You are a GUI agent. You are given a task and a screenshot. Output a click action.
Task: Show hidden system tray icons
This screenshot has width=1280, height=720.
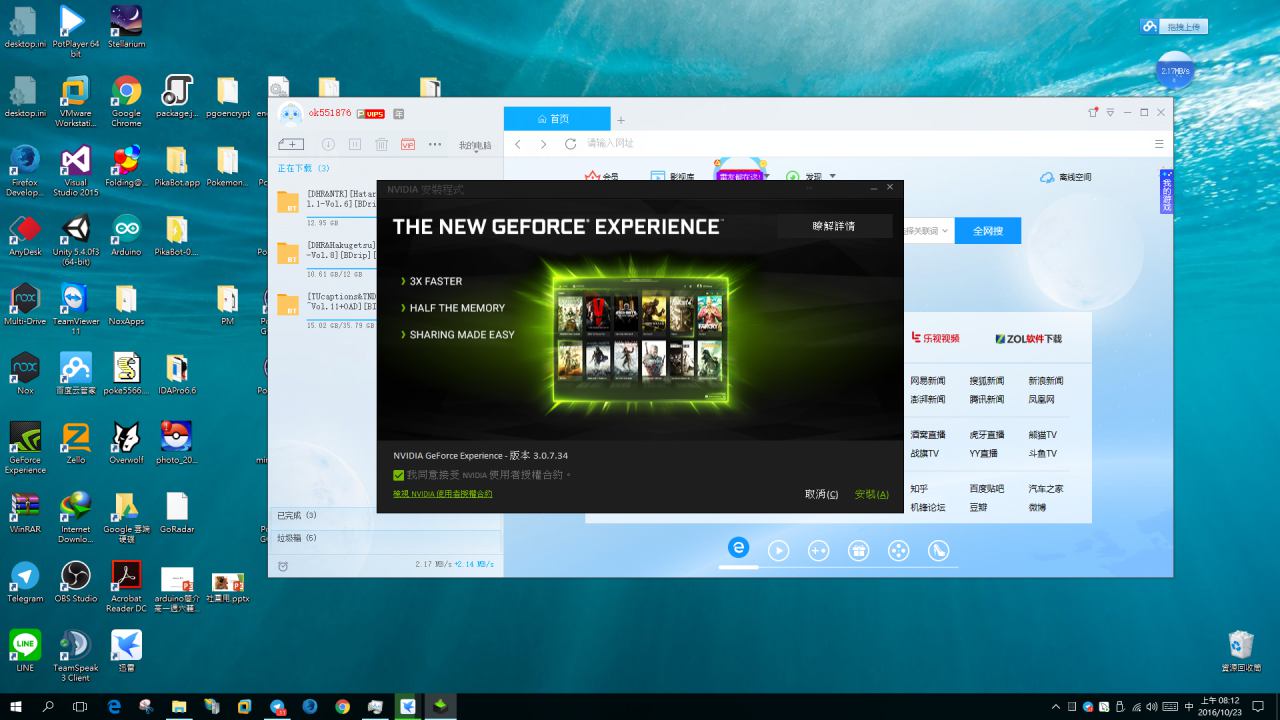tap(1057, 707)
